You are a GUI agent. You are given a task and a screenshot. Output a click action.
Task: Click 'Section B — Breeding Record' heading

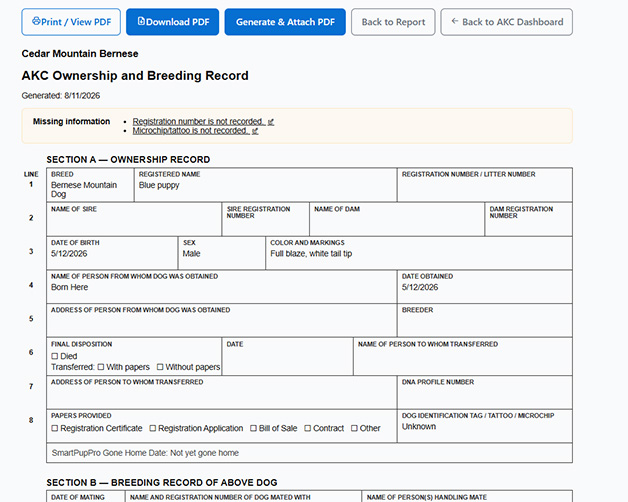coord(162,482)
